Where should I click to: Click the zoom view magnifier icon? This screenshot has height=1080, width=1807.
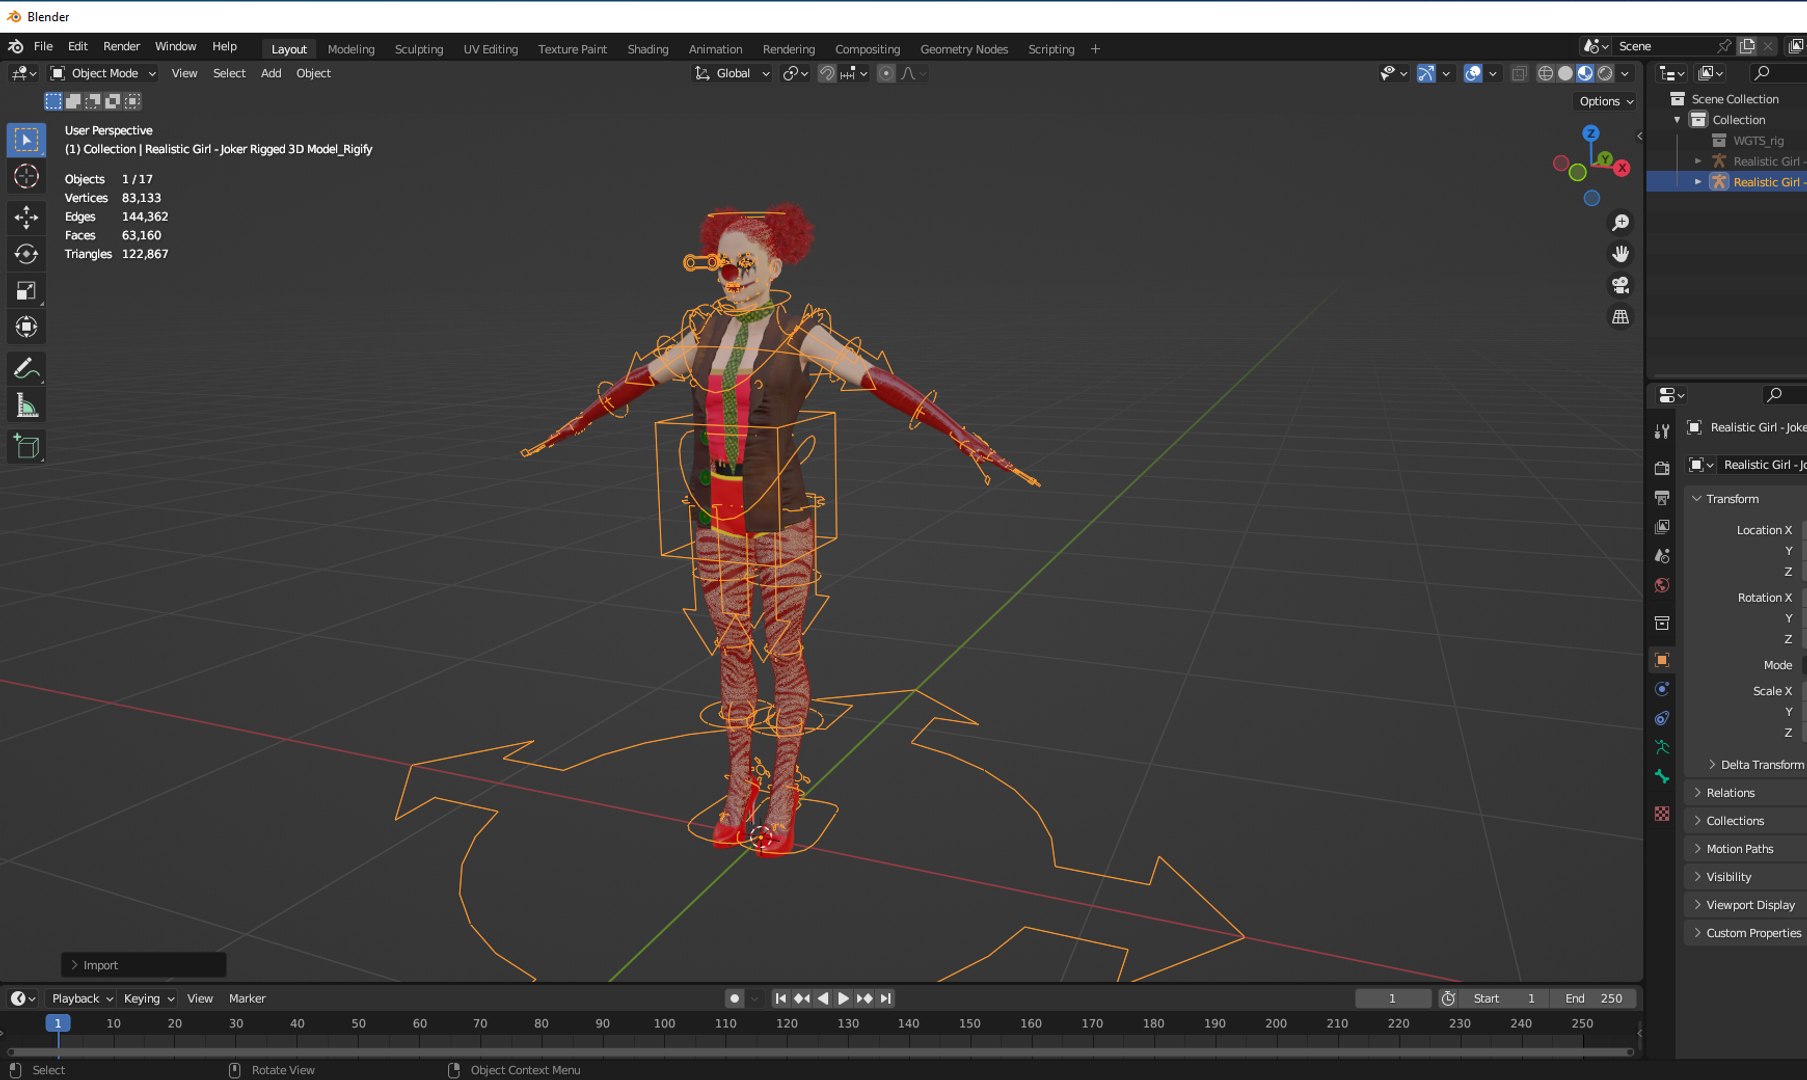[x=1620, y=223]
